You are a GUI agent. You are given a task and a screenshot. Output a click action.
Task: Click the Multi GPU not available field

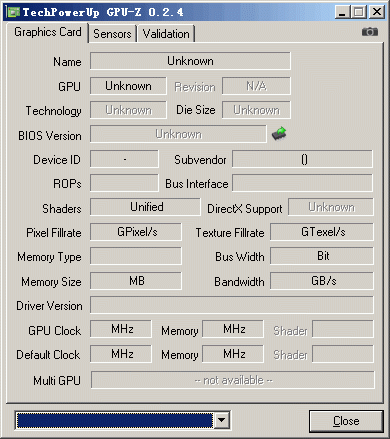coord(233,380)
